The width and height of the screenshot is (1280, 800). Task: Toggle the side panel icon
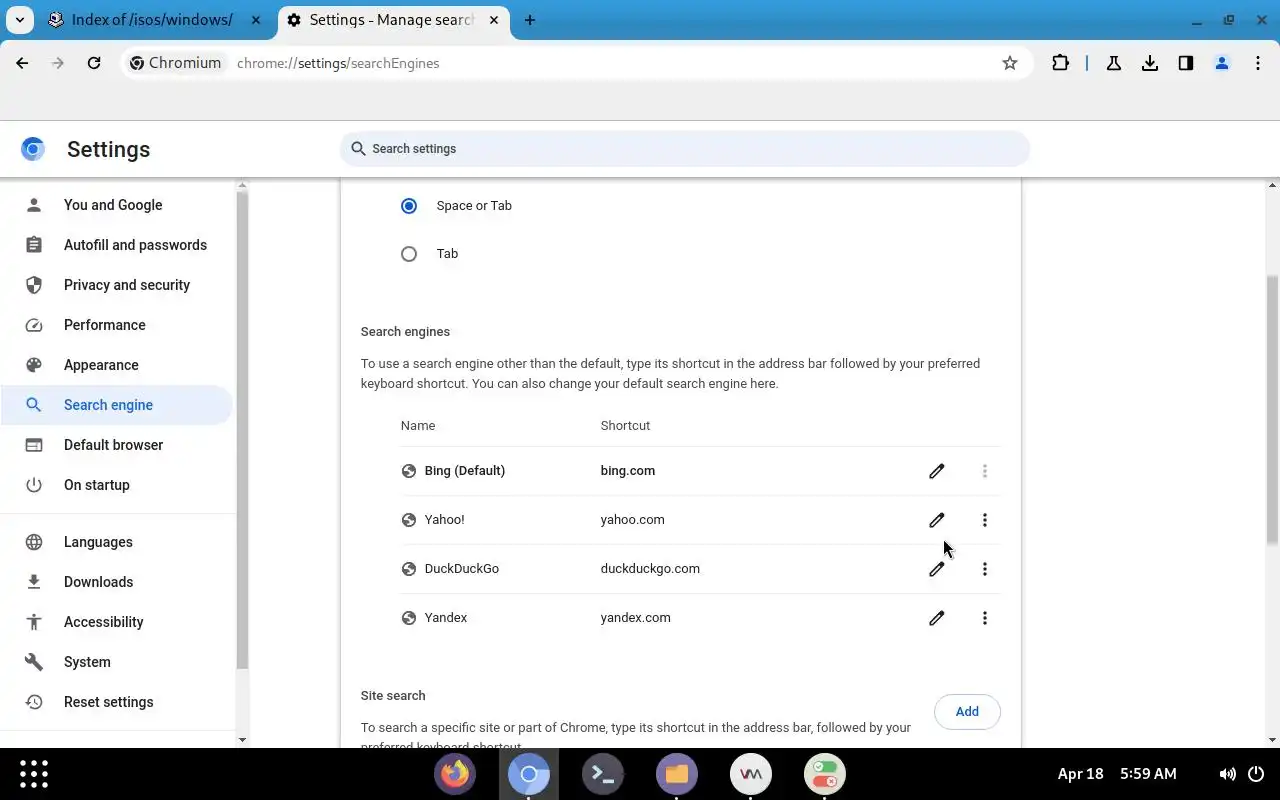click(1186, 63)
